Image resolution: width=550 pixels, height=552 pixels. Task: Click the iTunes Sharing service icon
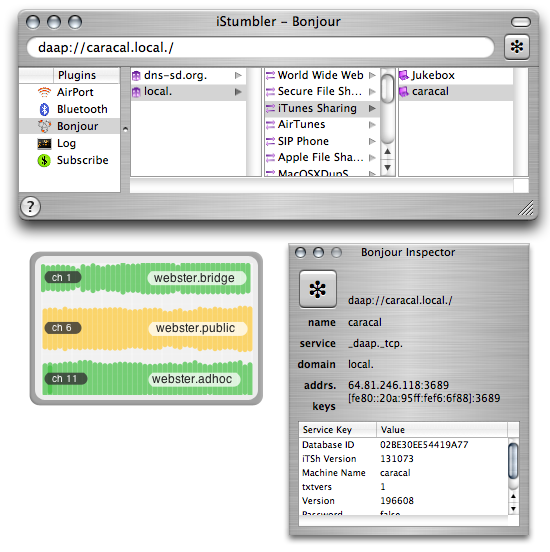pyautogui.click(x=270, y=108)
